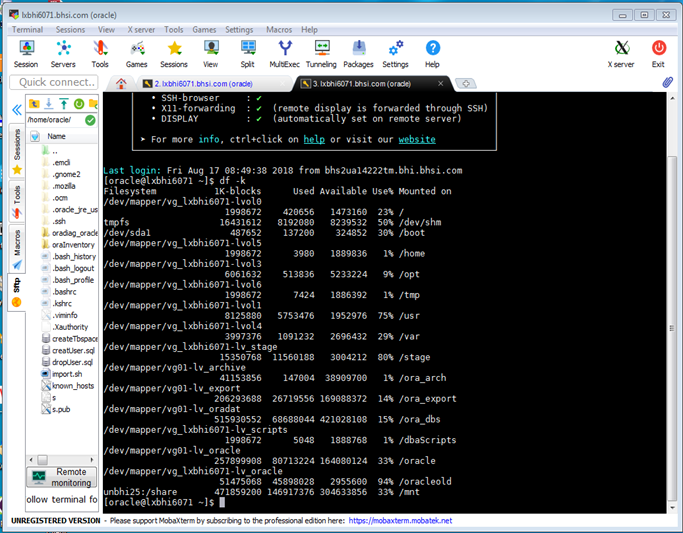This screenshot has width=683, height=533.
Task: Collapse the sidebar with the double chevron
Action: (17, 111)
